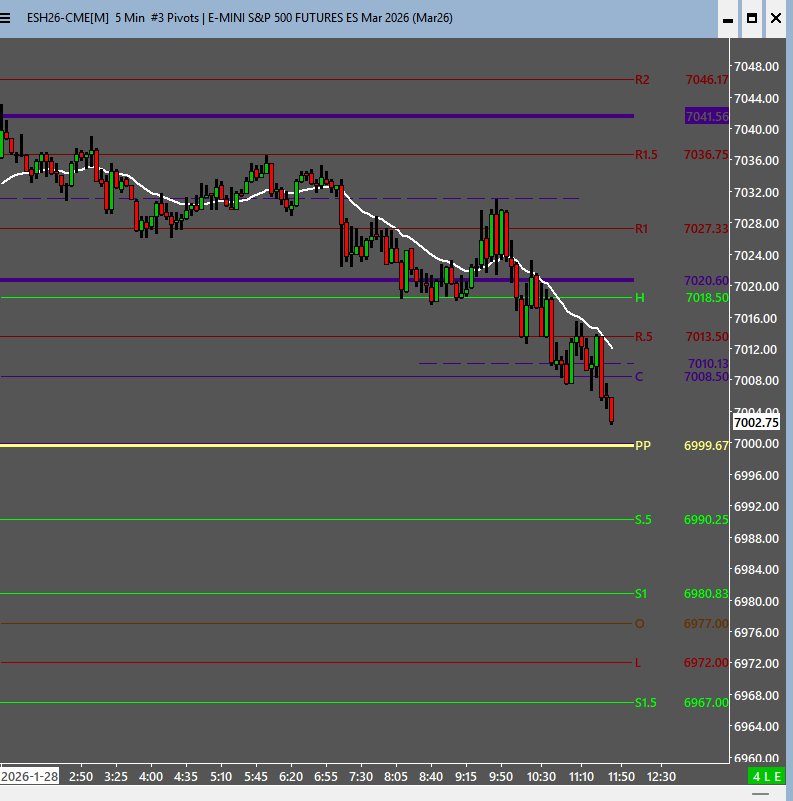Click the S1 support label
Screen dimensions: 793x801
click(641, 593)
